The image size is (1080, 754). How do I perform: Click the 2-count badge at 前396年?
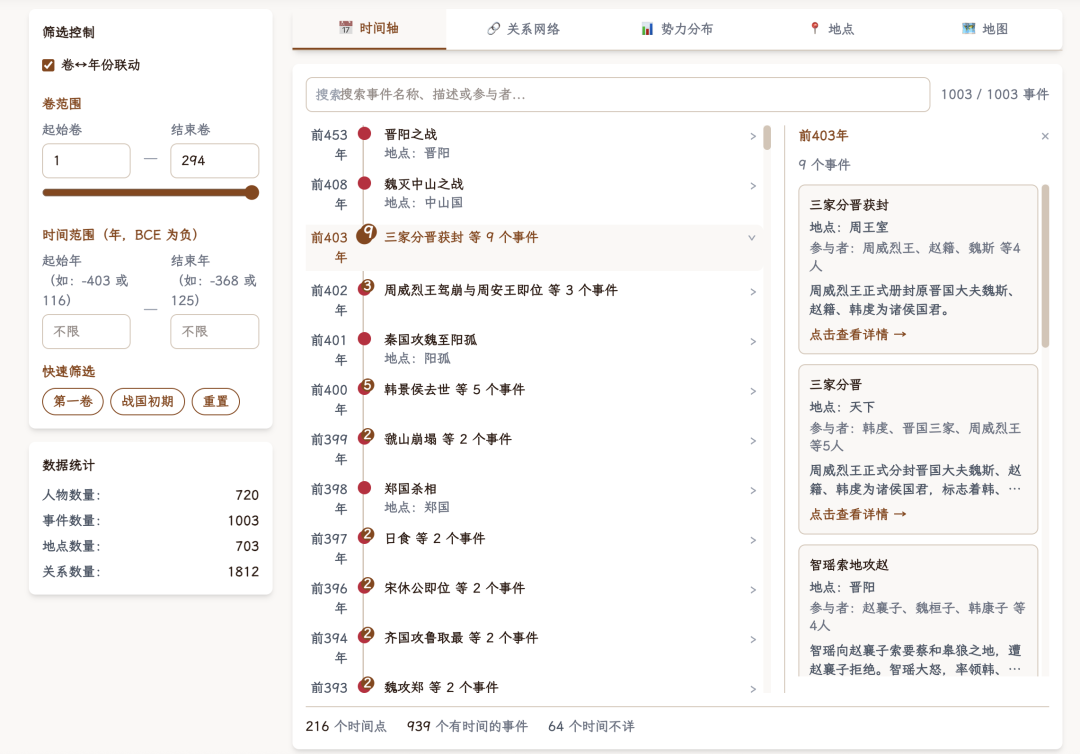click(366, 585)
